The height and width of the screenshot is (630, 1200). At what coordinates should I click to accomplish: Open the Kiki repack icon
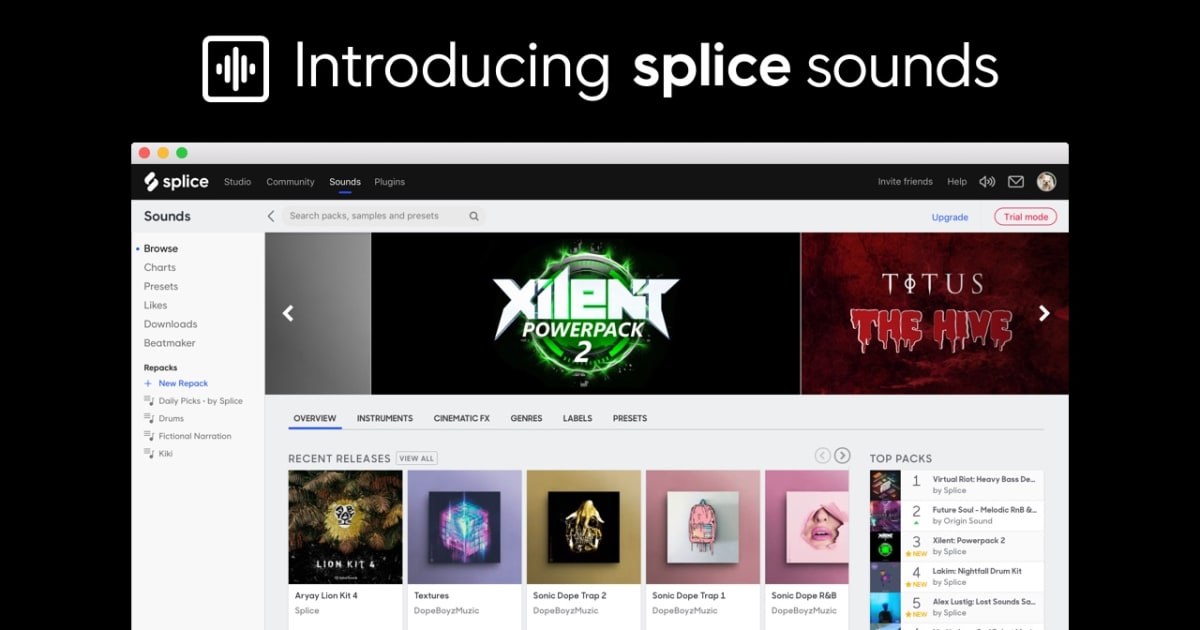point(150,453)
